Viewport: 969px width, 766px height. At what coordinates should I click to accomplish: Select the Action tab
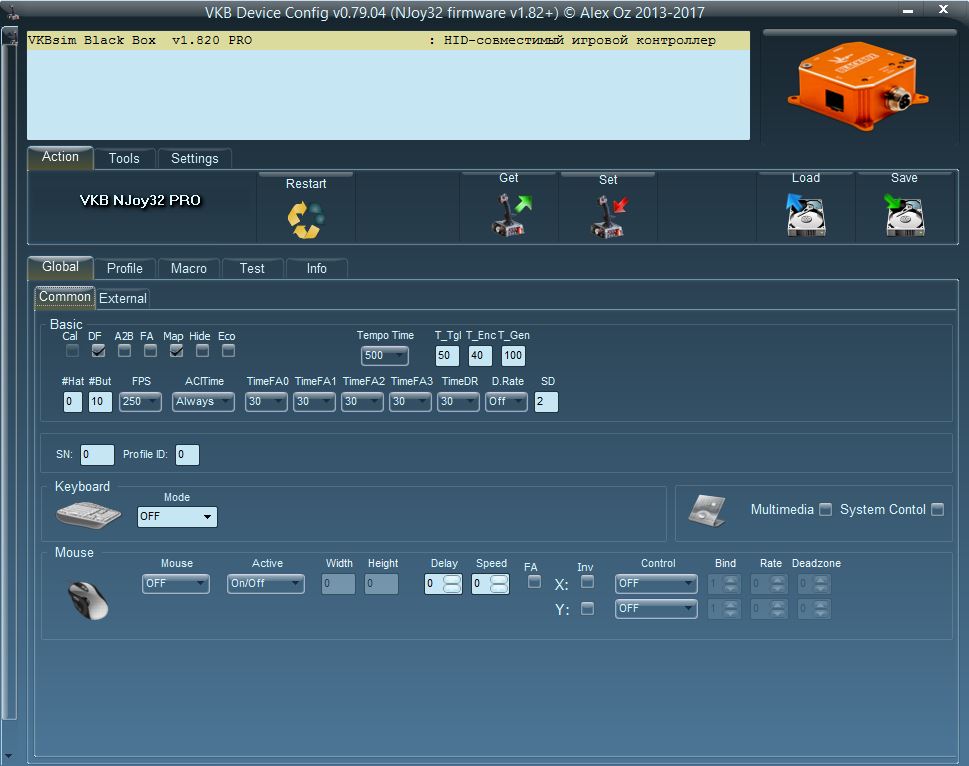[x=60, y=157]
